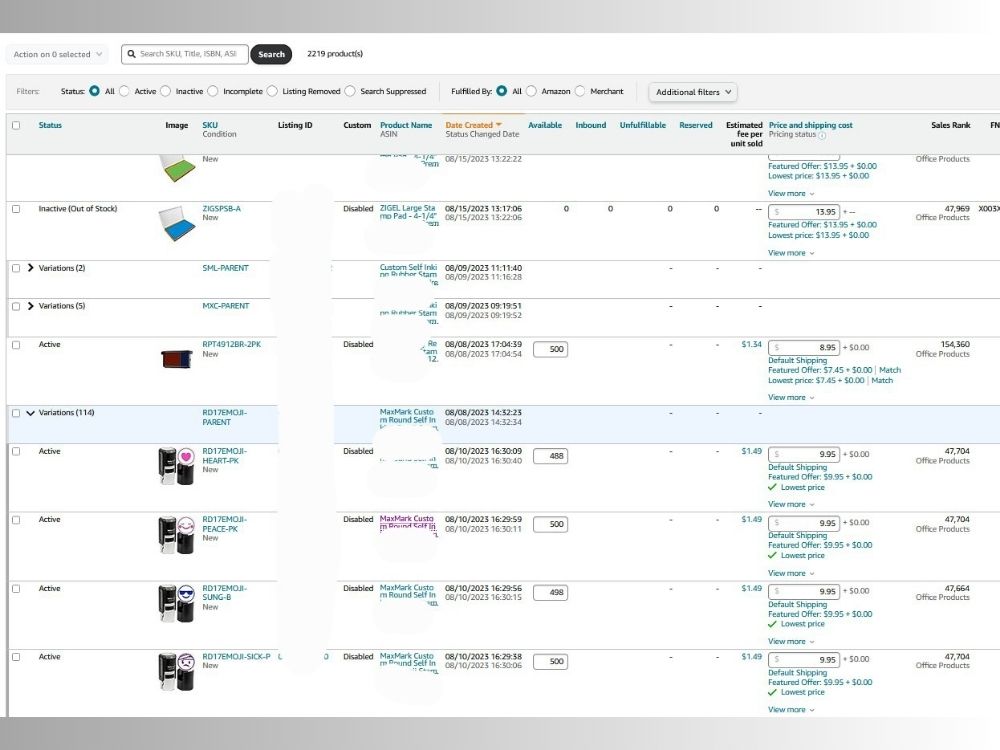The height and width of the screenshot is (750, 1000).
Task: Sort by Status column header
Action: pyautogui.click(x=50, y=125)
